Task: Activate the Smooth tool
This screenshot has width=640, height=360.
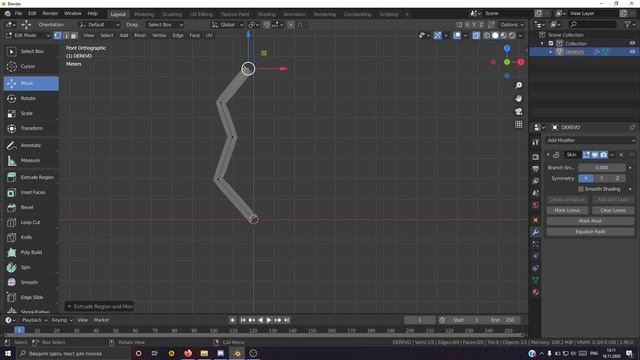Action: pos(31,282)
